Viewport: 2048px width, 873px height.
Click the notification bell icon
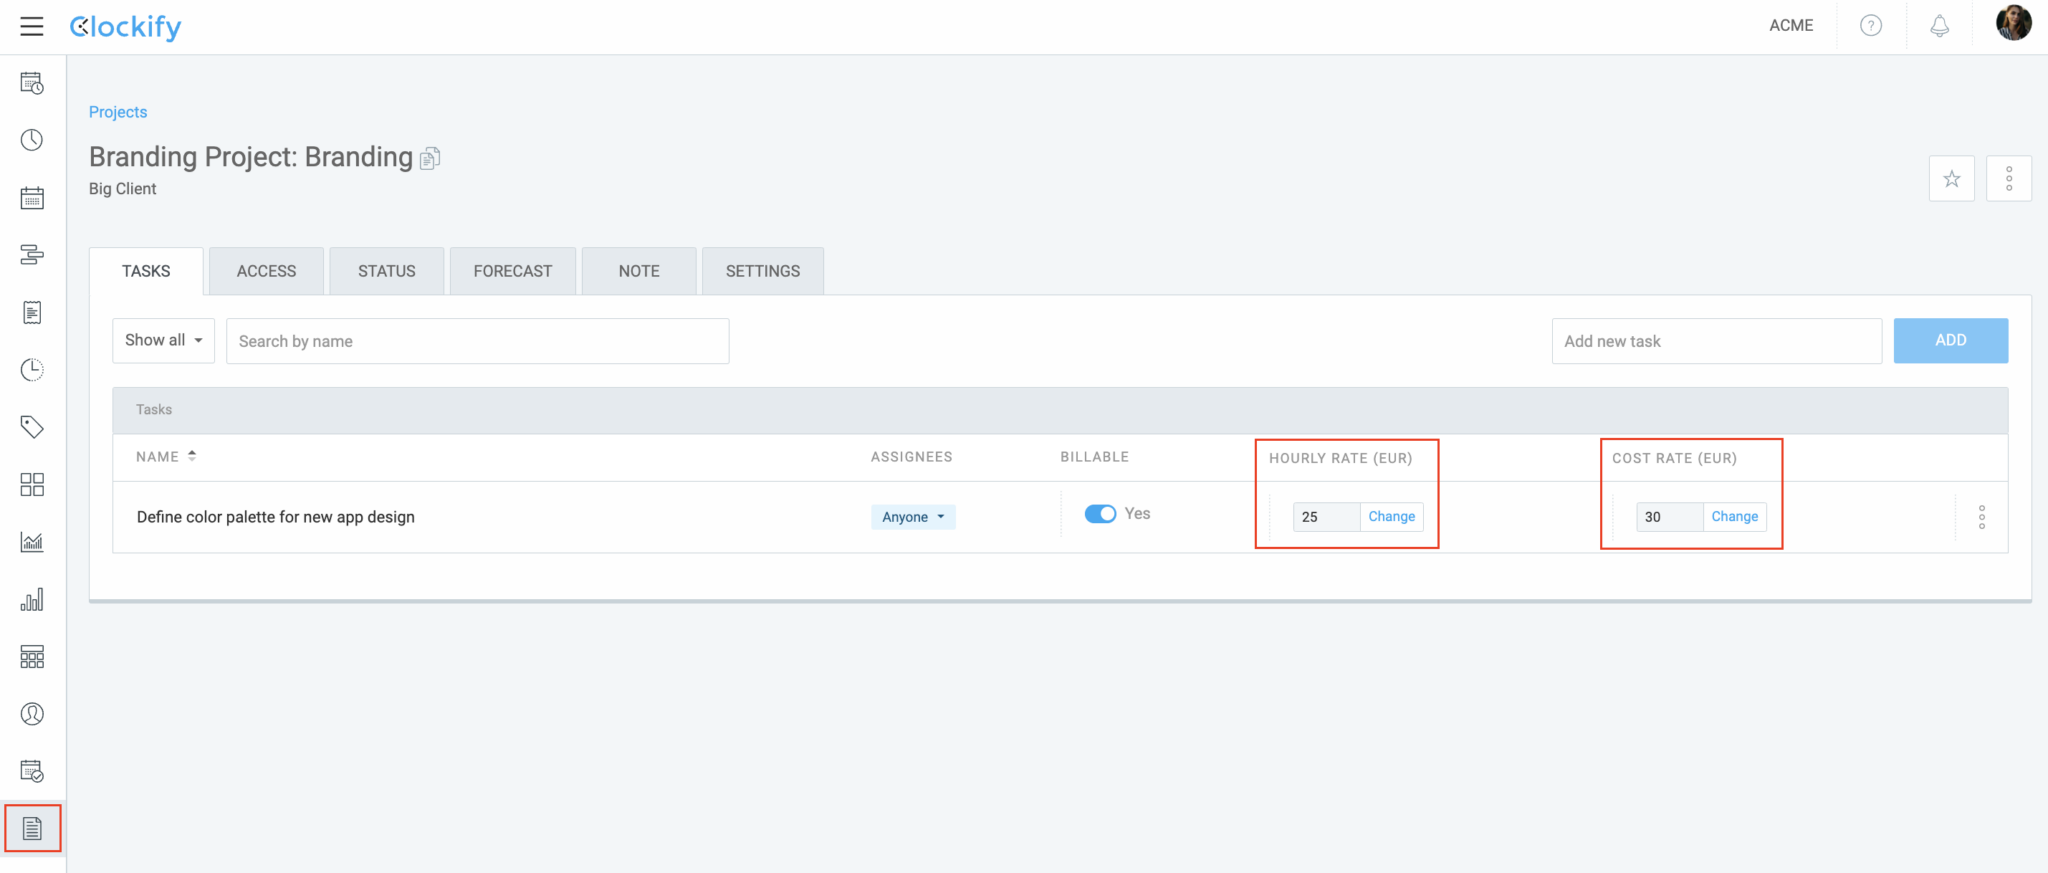pyautogui.click(x=1939, y=26)
